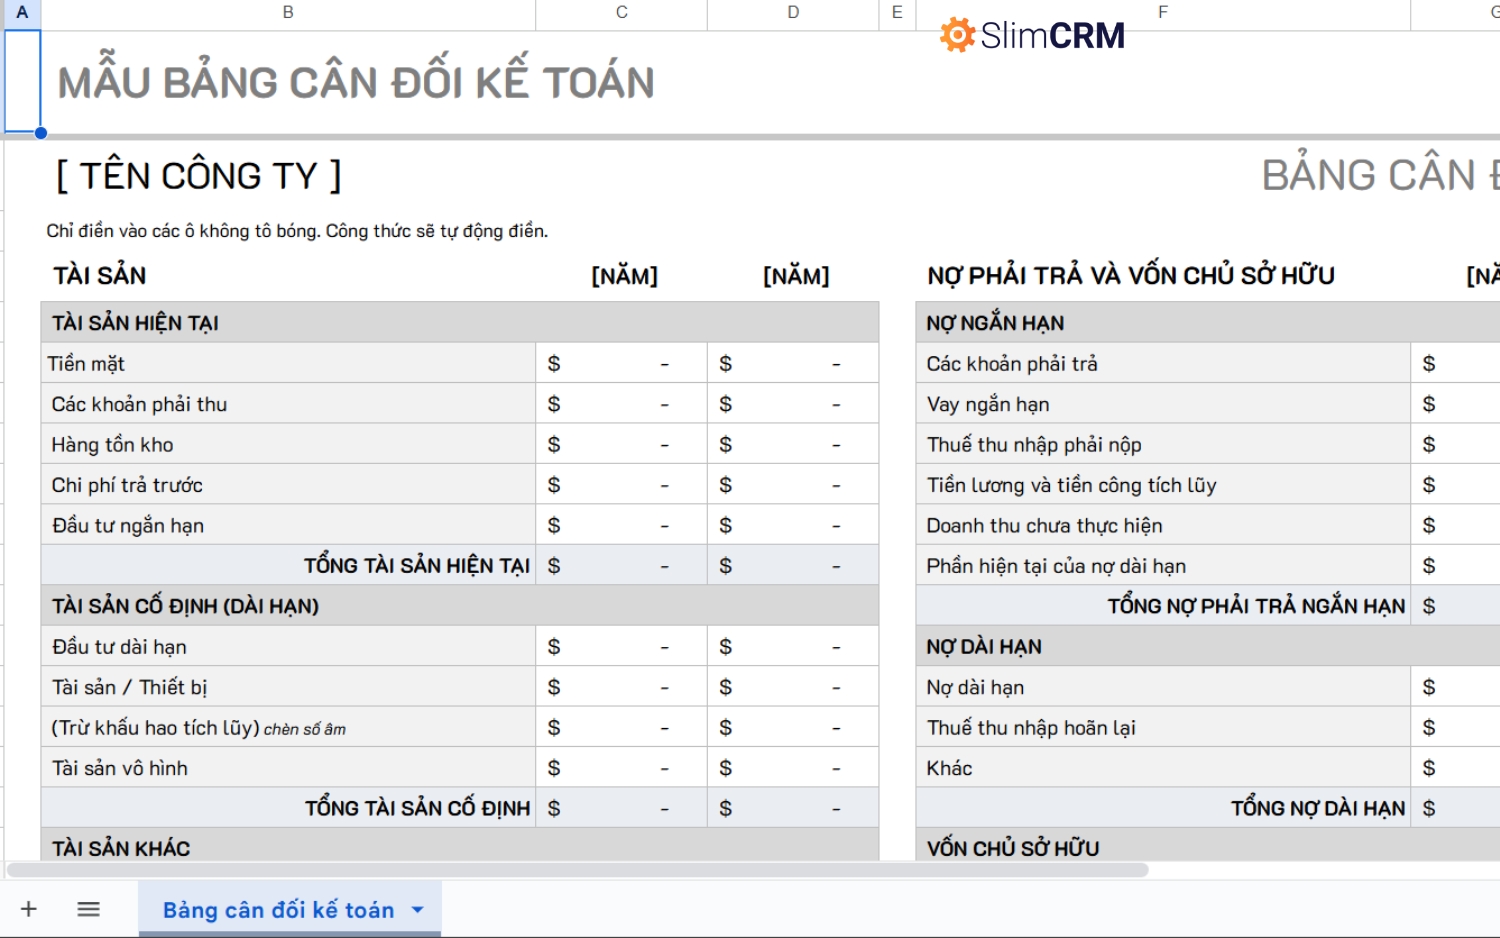Select the [NĂM] header in column D

[796, 276]
